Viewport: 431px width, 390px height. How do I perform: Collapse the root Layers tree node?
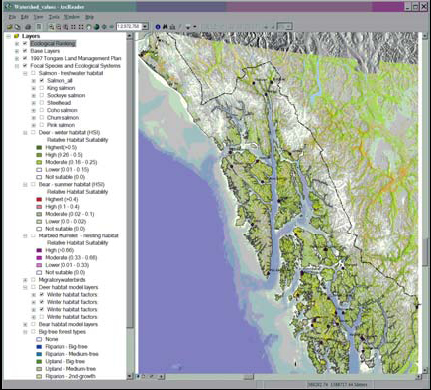click(8, 36)
